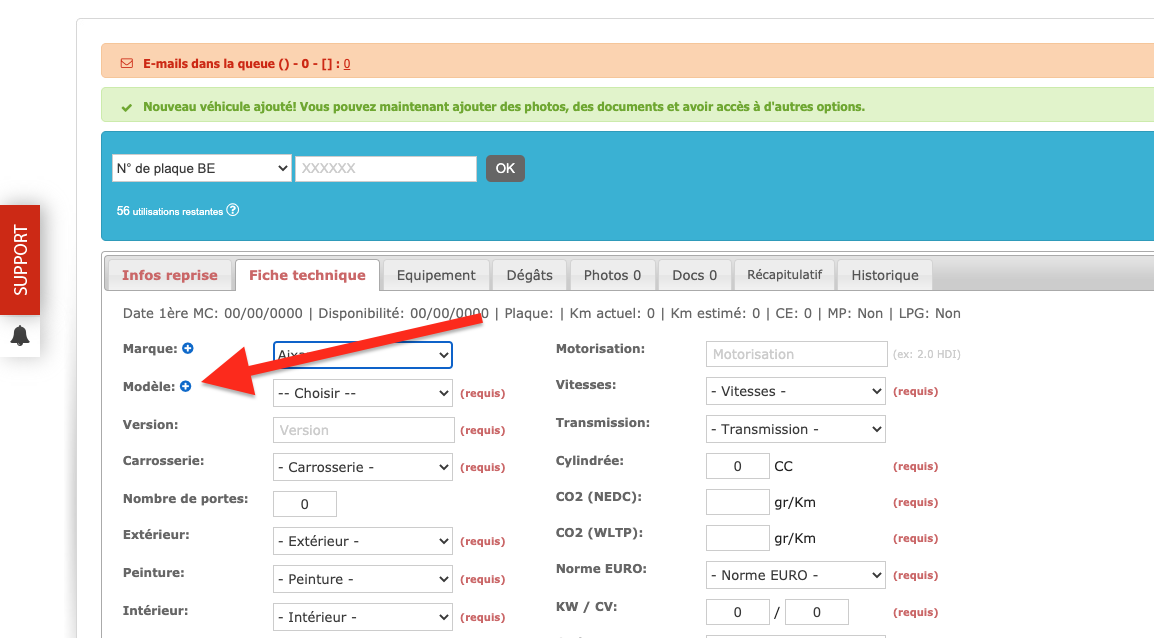The width and height of the screenshot is (1154, 638).
Task: Select the Fiche technique tab
Action: 307,275
